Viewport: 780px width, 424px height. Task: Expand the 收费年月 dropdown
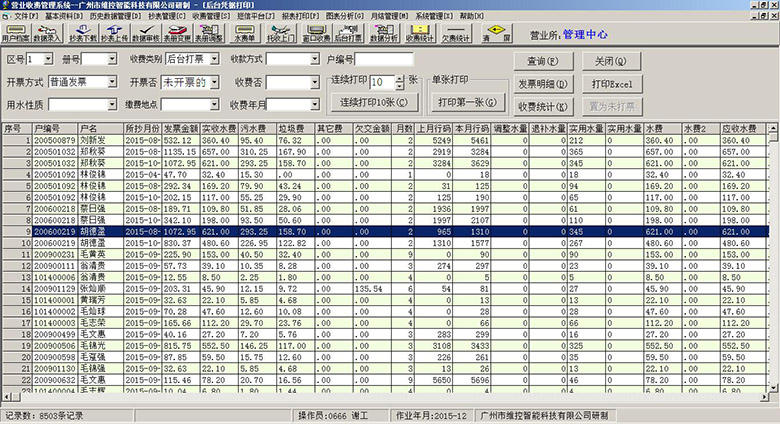pyautogui.click(x=314, y=104)
